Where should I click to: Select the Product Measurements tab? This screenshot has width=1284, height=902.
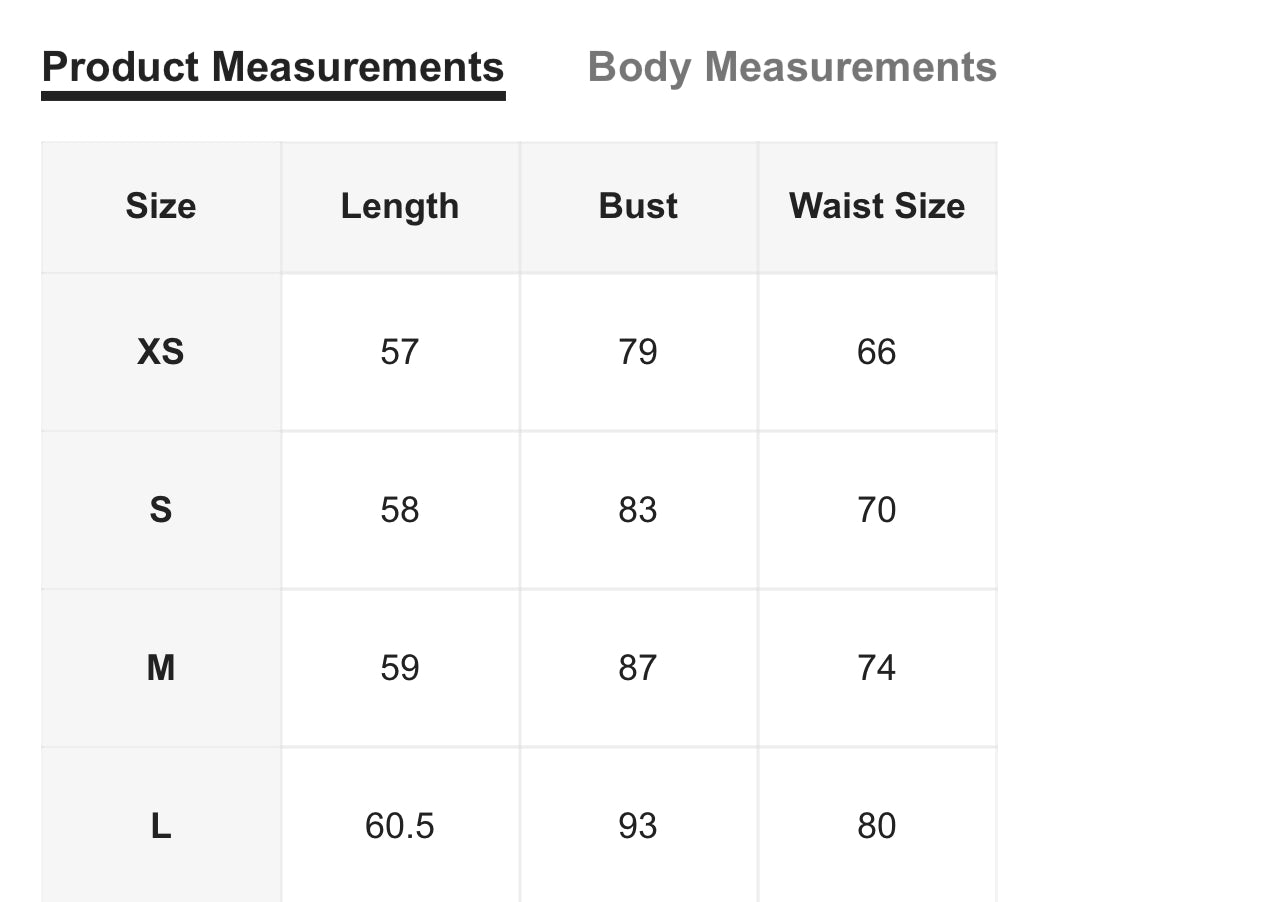coord(273,68)
